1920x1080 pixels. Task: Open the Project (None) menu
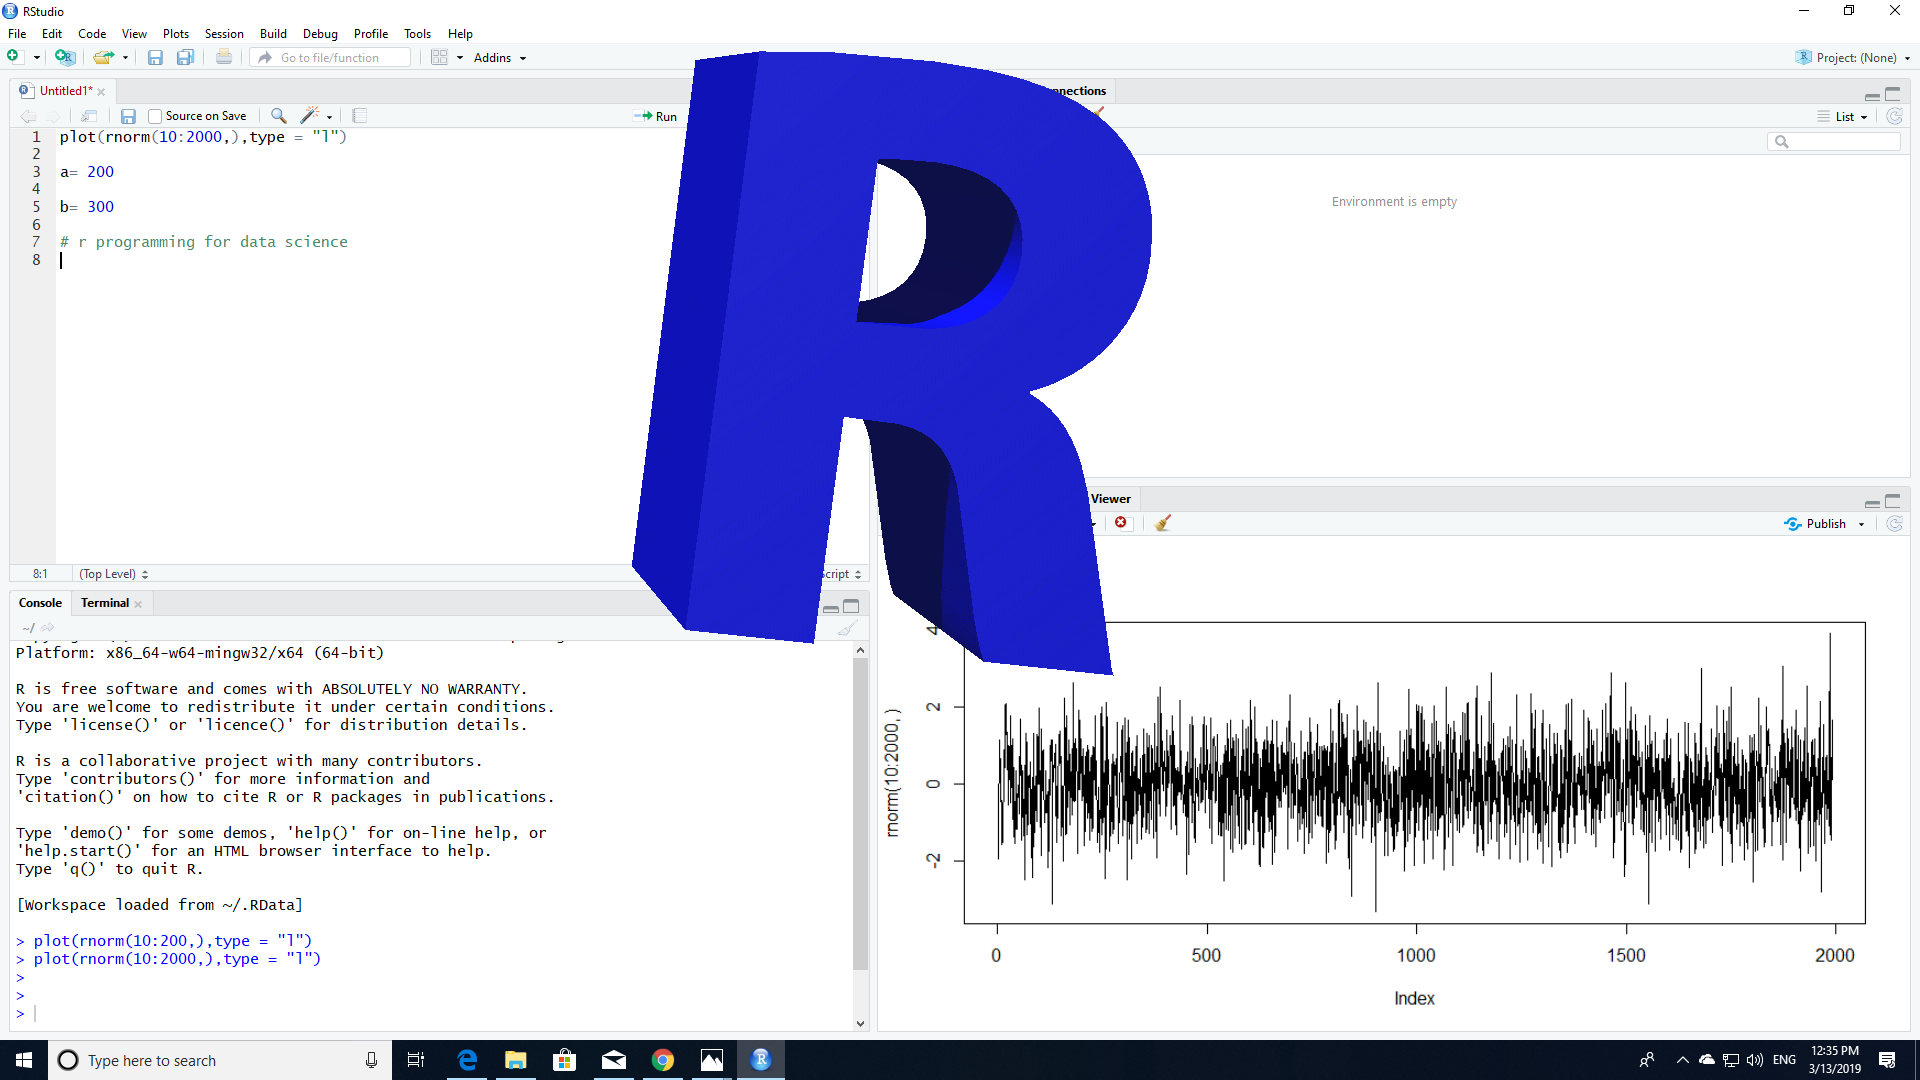(1853, 58)
